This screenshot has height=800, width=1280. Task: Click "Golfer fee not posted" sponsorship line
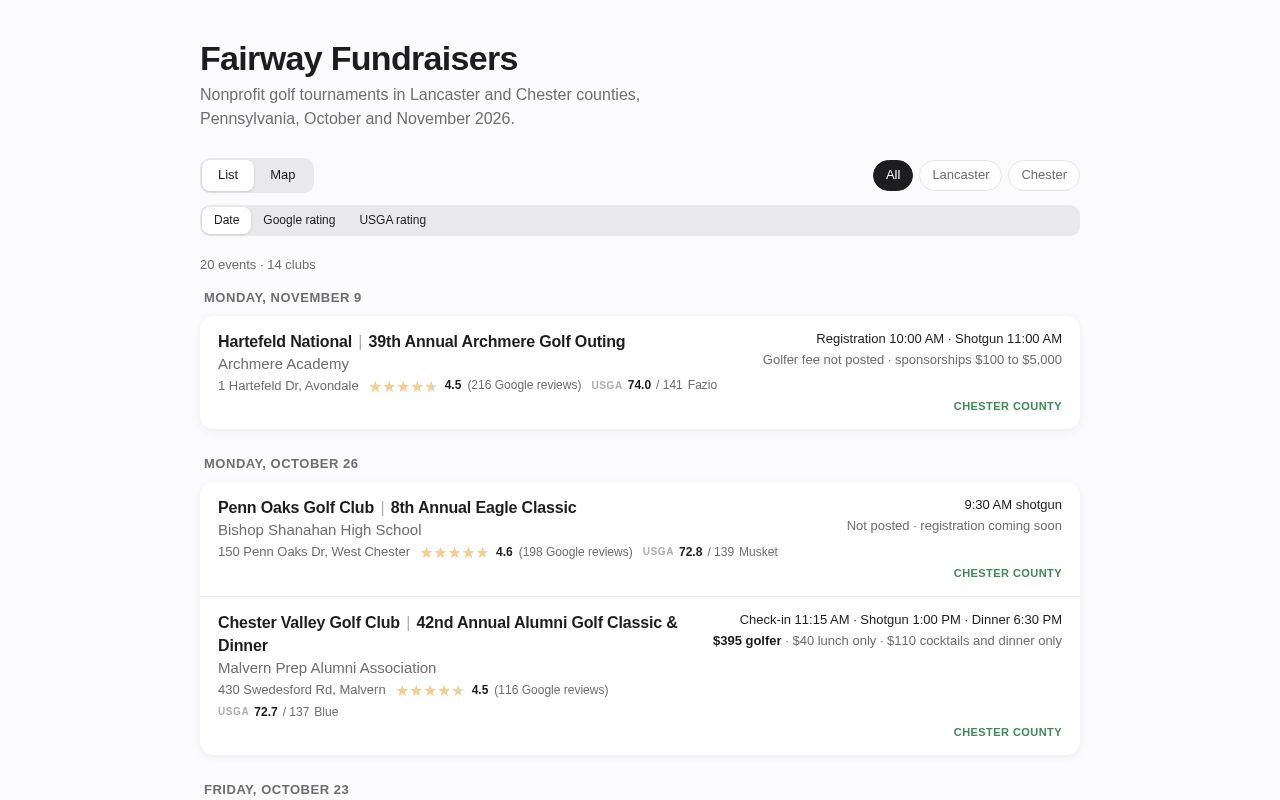pos(912,360)
